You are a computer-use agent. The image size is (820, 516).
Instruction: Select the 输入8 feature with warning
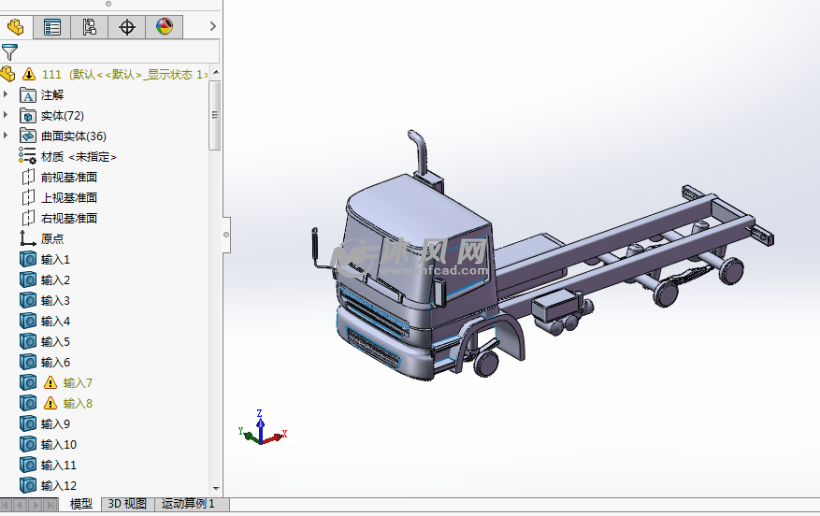click(x=77, y=403)
